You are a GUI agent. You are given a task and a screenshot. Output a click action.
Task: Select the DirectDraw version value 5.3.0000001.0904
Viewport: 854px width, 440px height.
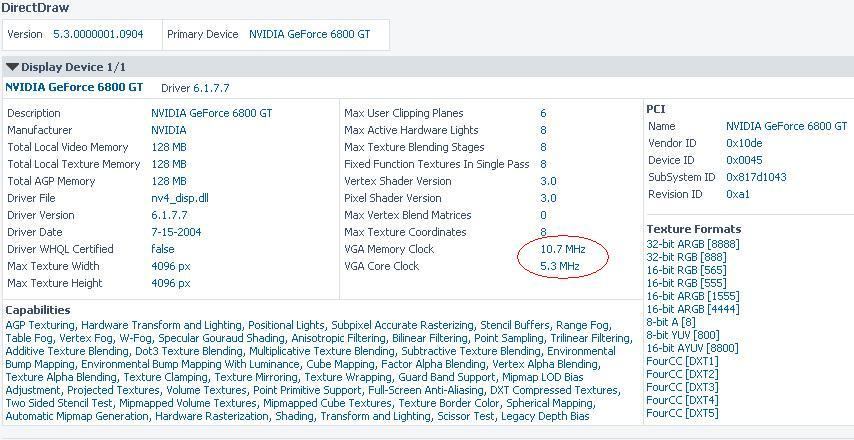(98, 34)
